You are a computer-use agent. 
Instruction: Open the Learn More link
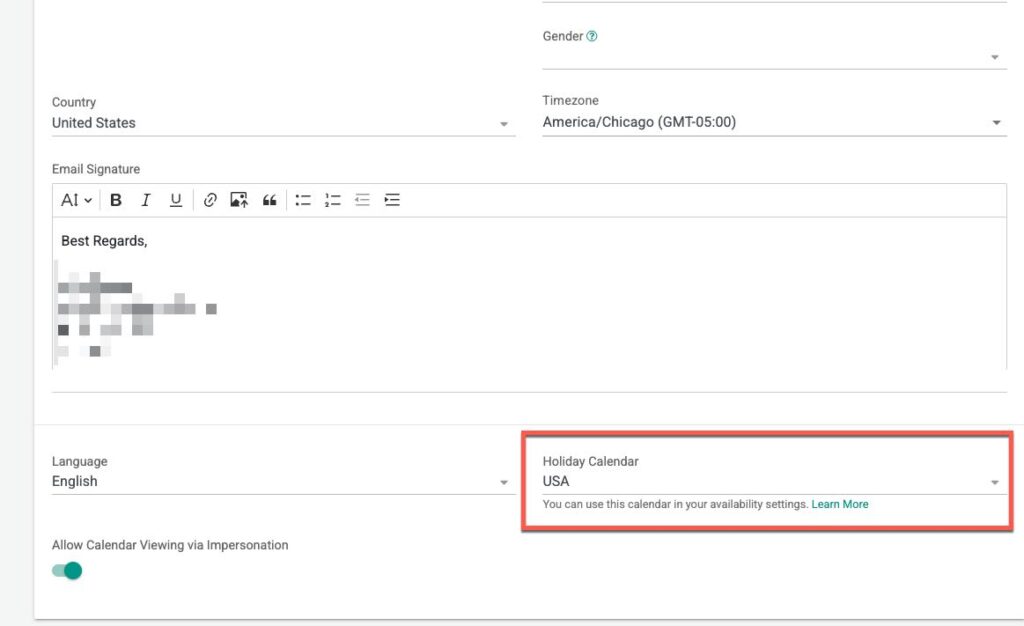point(840,504)
